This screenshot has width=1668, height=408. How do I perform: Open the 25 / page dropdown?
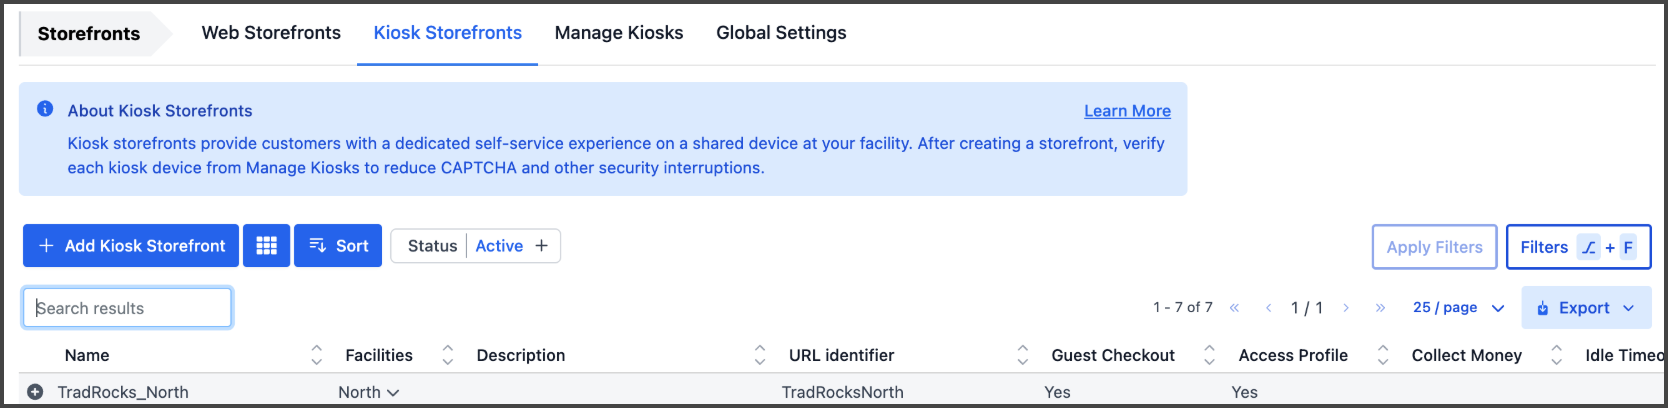coord(1459,308)
